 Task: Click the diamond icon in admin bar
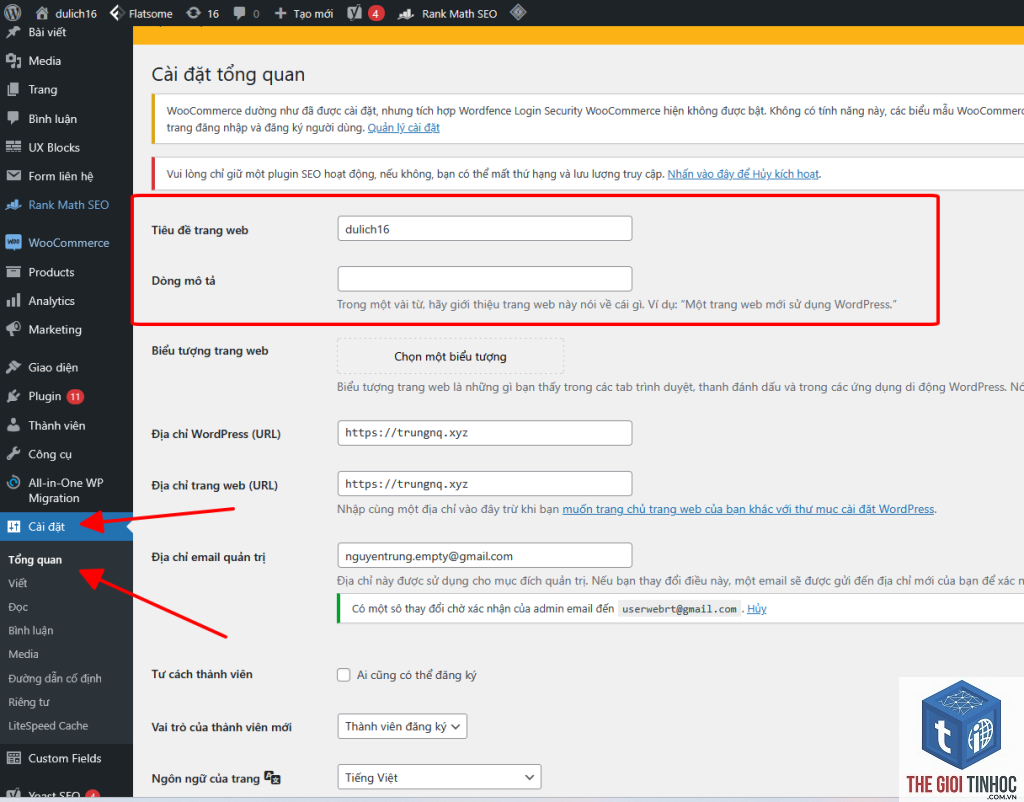point(518,12)
